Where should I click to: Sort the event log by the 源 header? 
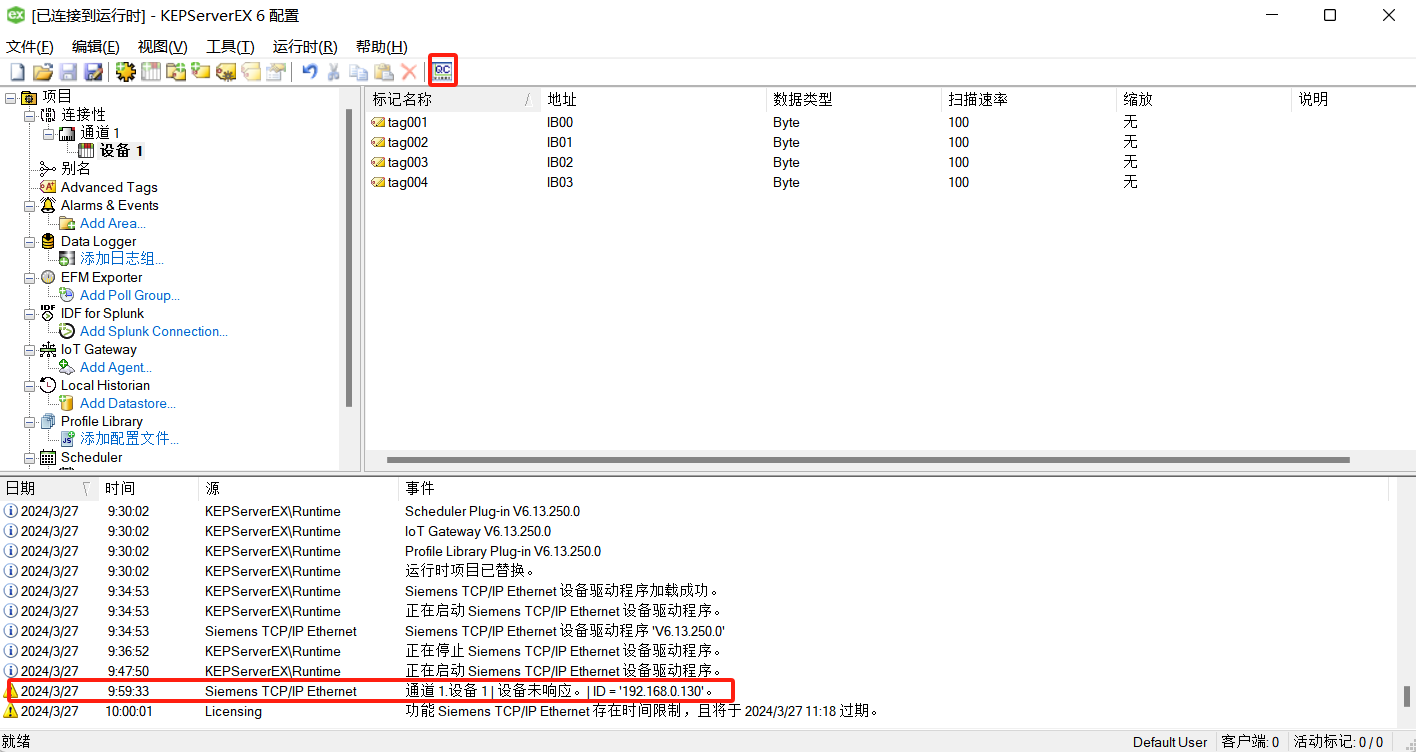tap(299, 488)
